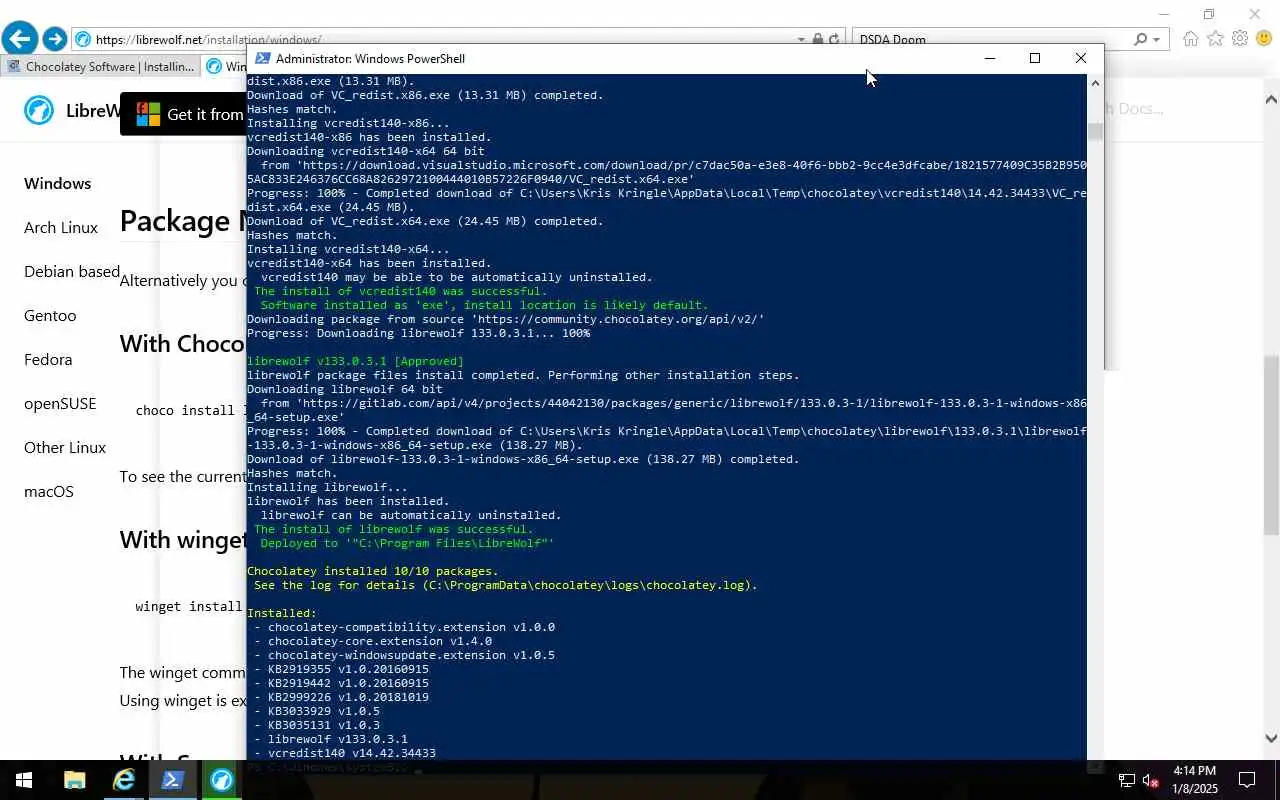This screenshot has height=800, width=1280.
Task: Click the 'KB3035131 v1.0.3' entry
Action: 324,725
